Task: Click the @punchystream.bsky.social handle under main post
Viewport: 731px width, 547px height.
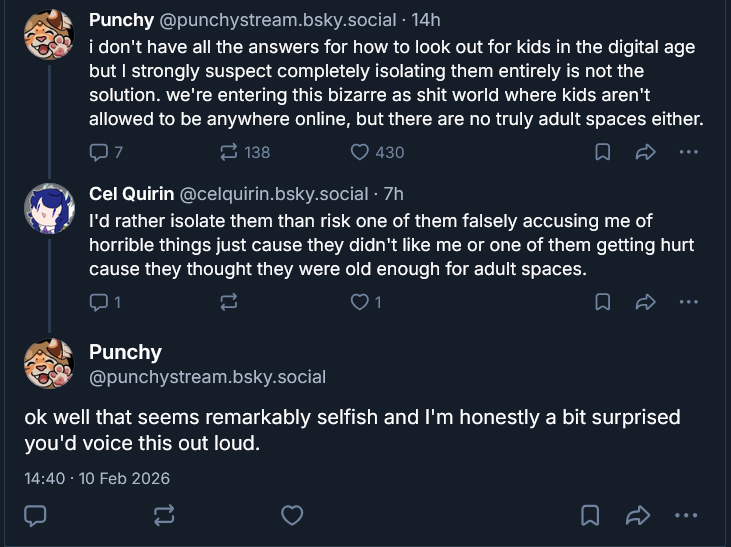Action: tap(208, 377)
